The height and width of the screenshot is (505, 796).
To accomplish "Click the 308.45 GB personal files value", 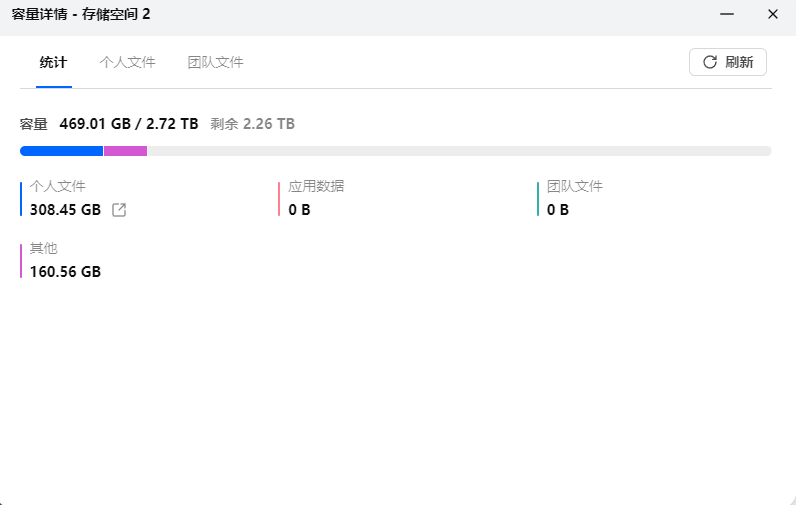I will click(65, 210).
